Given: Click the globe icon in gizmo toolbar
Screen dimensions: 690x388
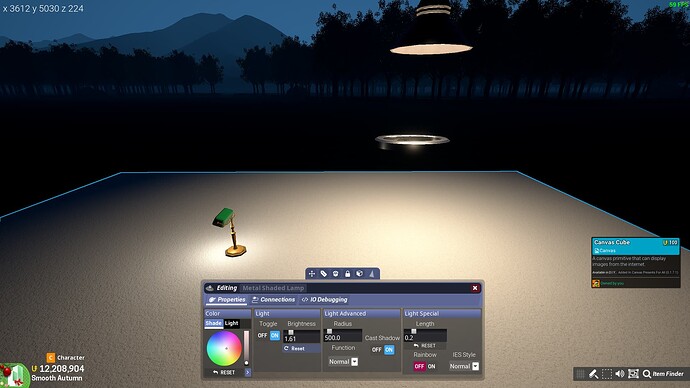Looking at the screenshot, I should [x=360, y=274].
